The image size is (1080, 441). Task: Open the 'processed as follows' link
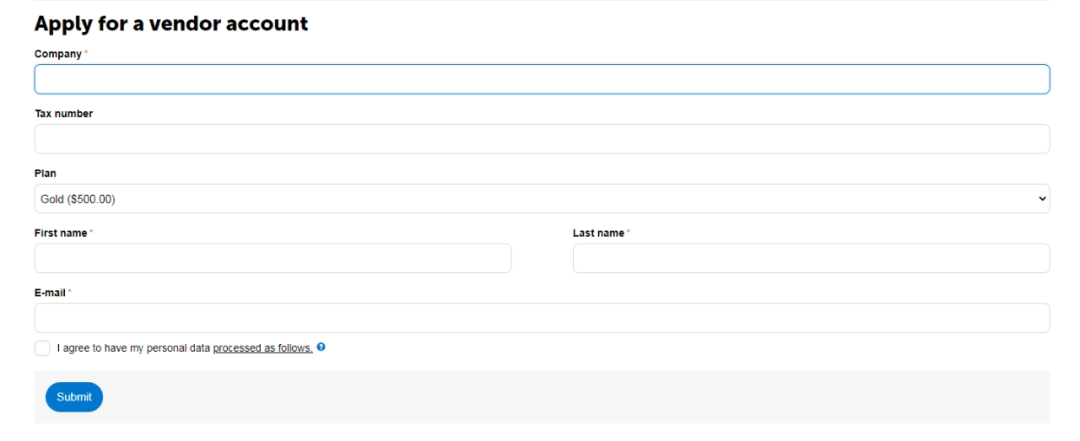coord(262,348)
